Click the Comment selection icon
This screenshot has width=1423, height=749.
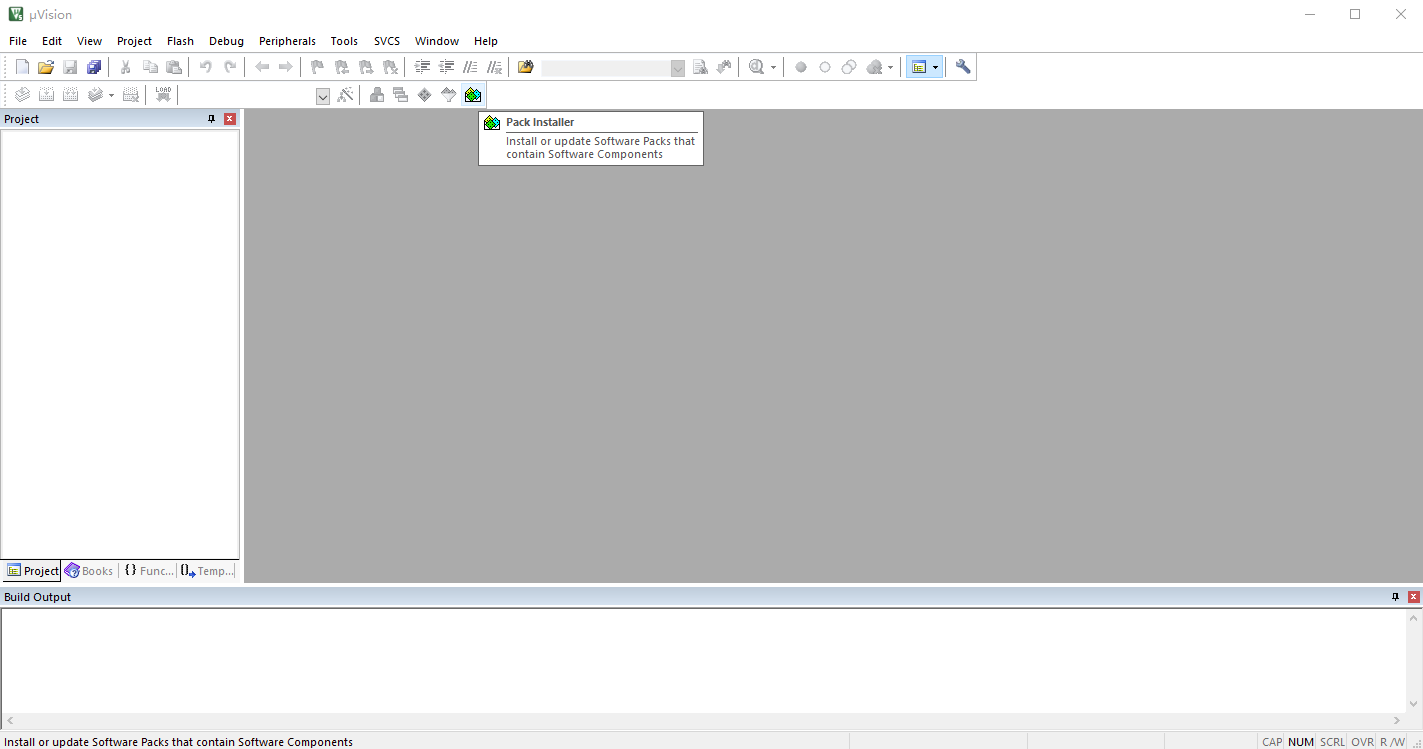470,67
